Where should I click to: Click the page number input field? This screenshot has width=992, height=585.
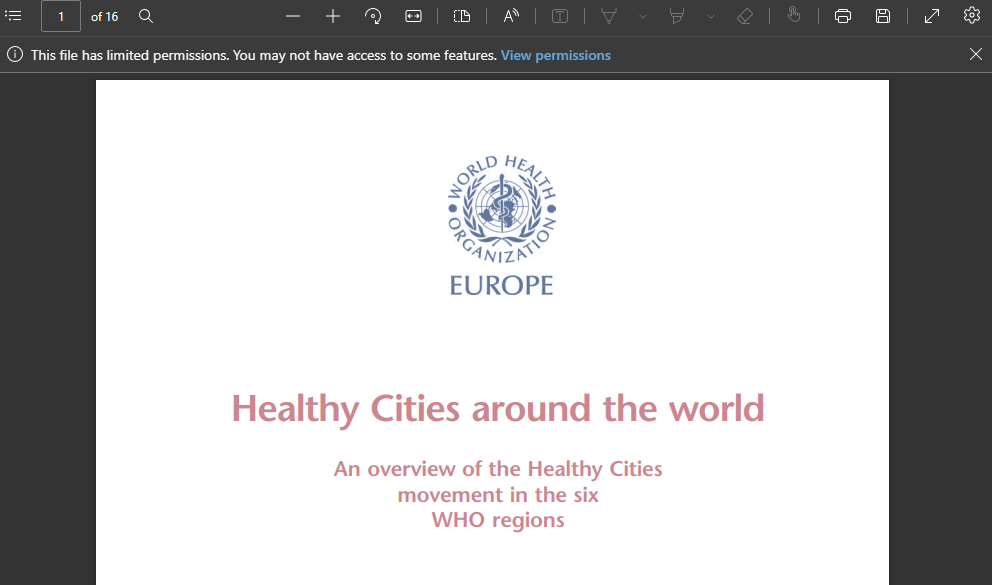coord(61,16)
